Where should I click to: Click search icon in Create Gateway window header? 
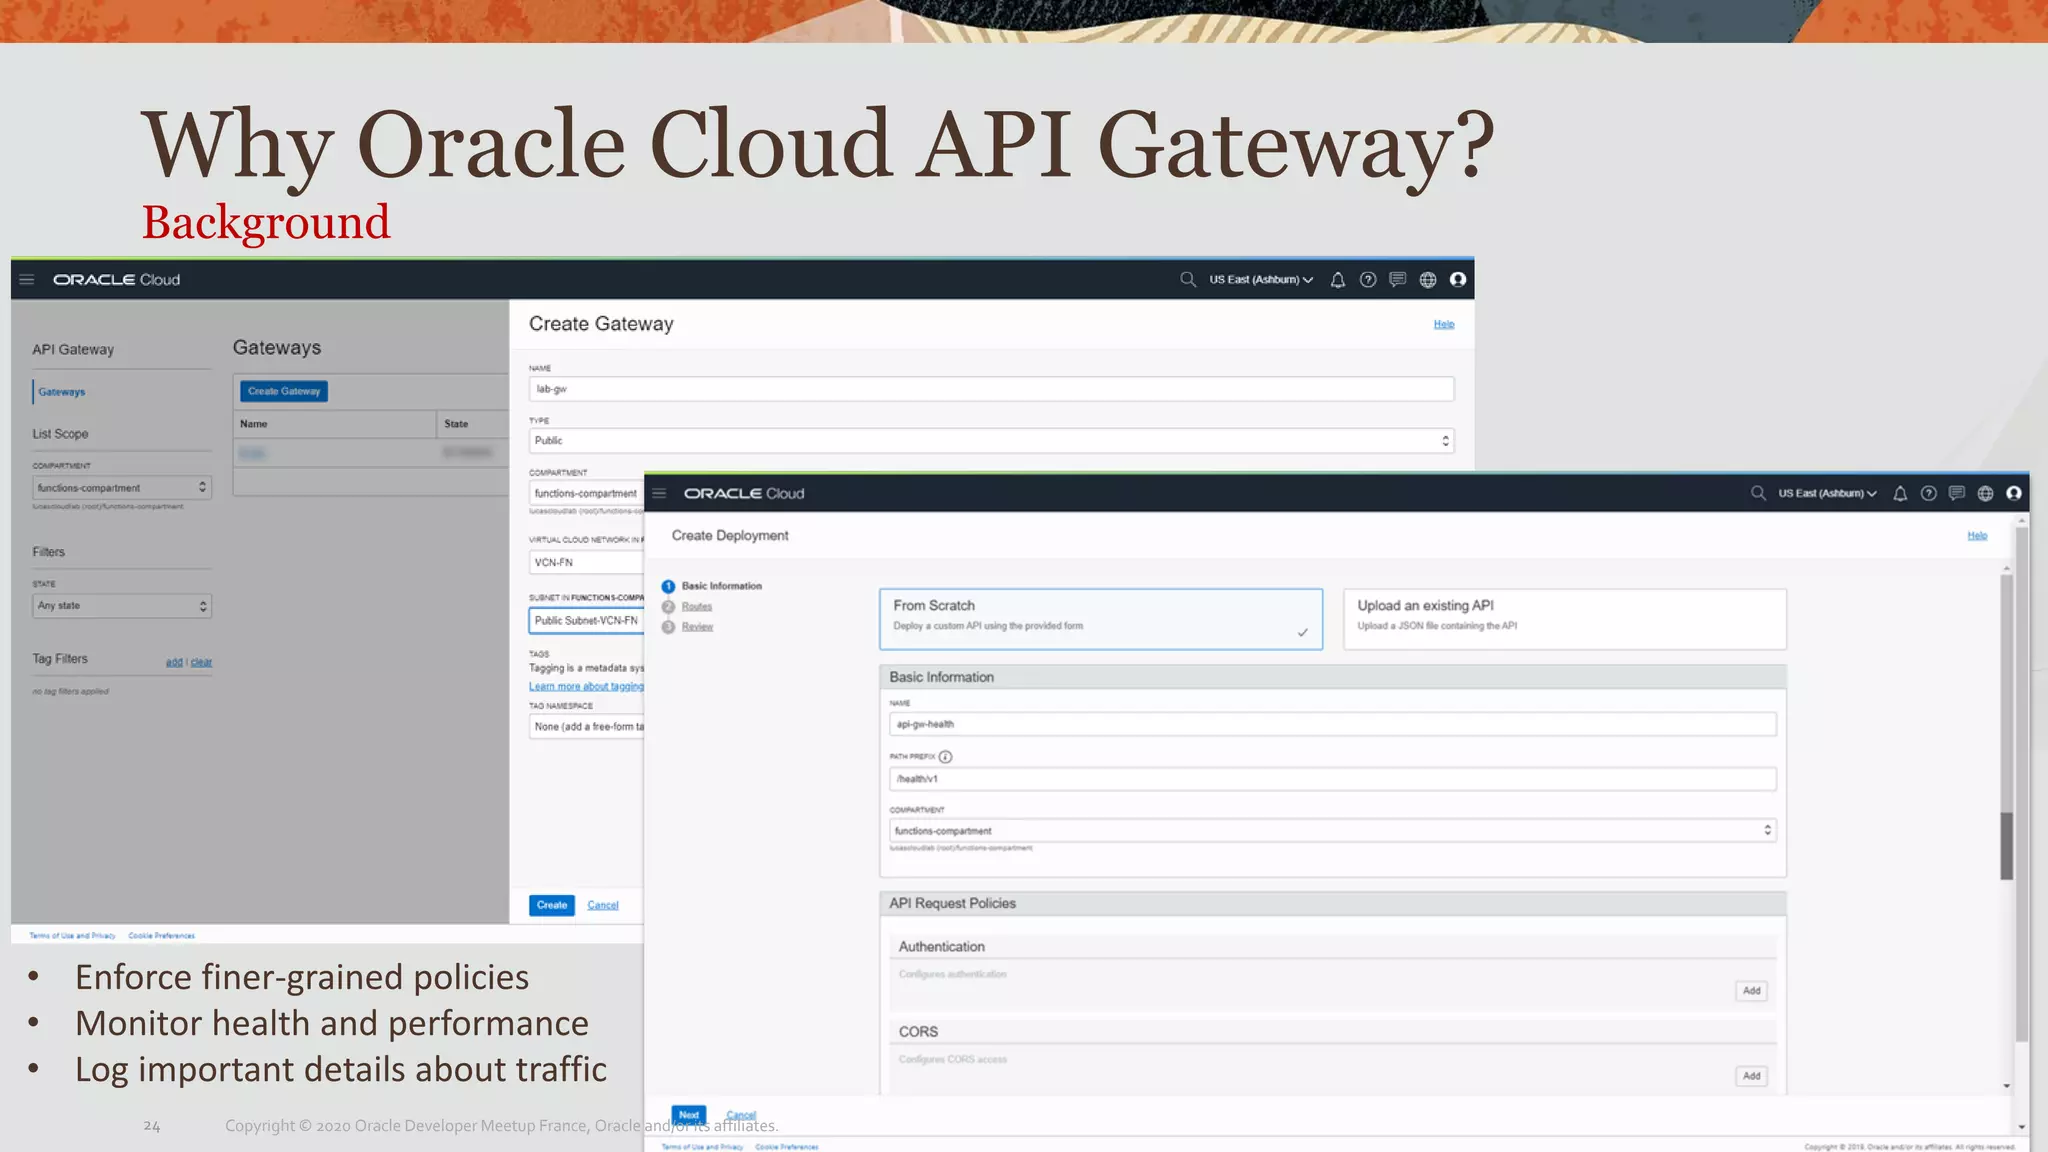(x=1188, y=280)
